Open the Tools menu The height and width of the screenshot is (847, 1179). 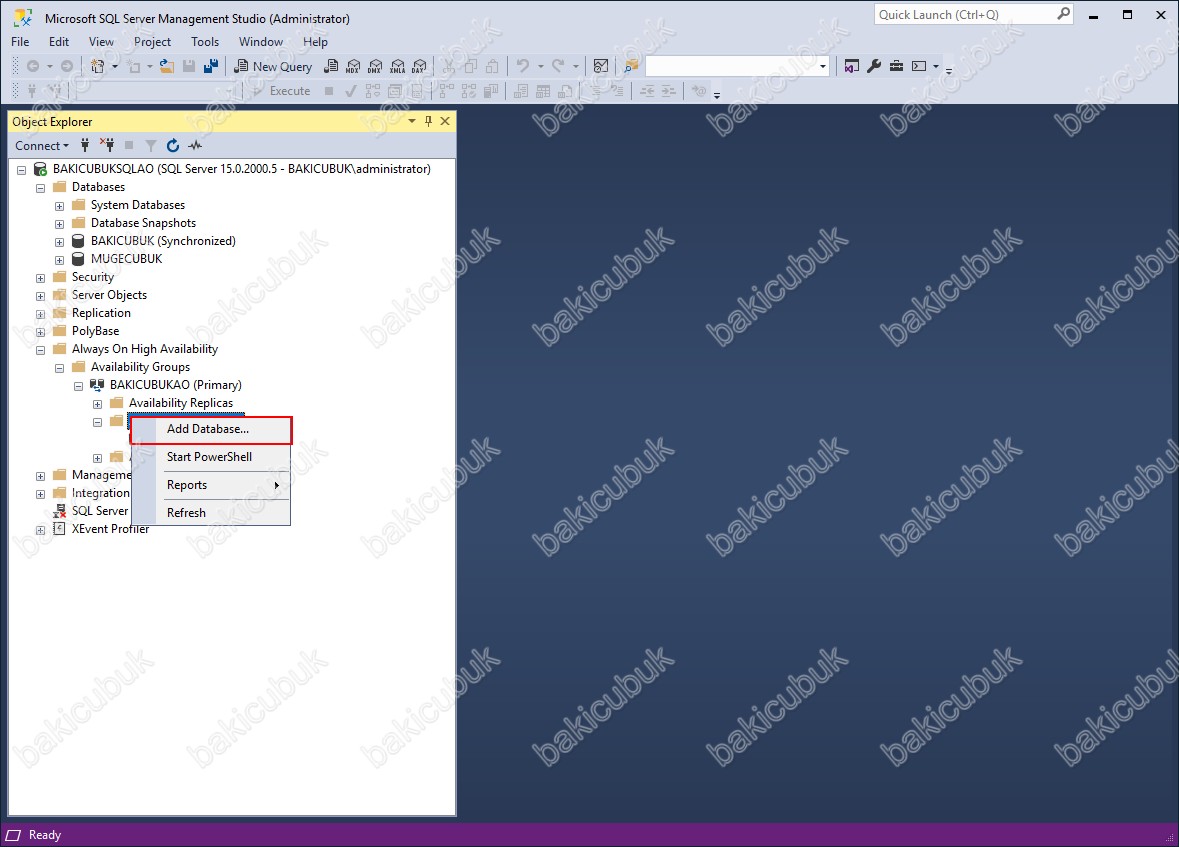(205, 42)
